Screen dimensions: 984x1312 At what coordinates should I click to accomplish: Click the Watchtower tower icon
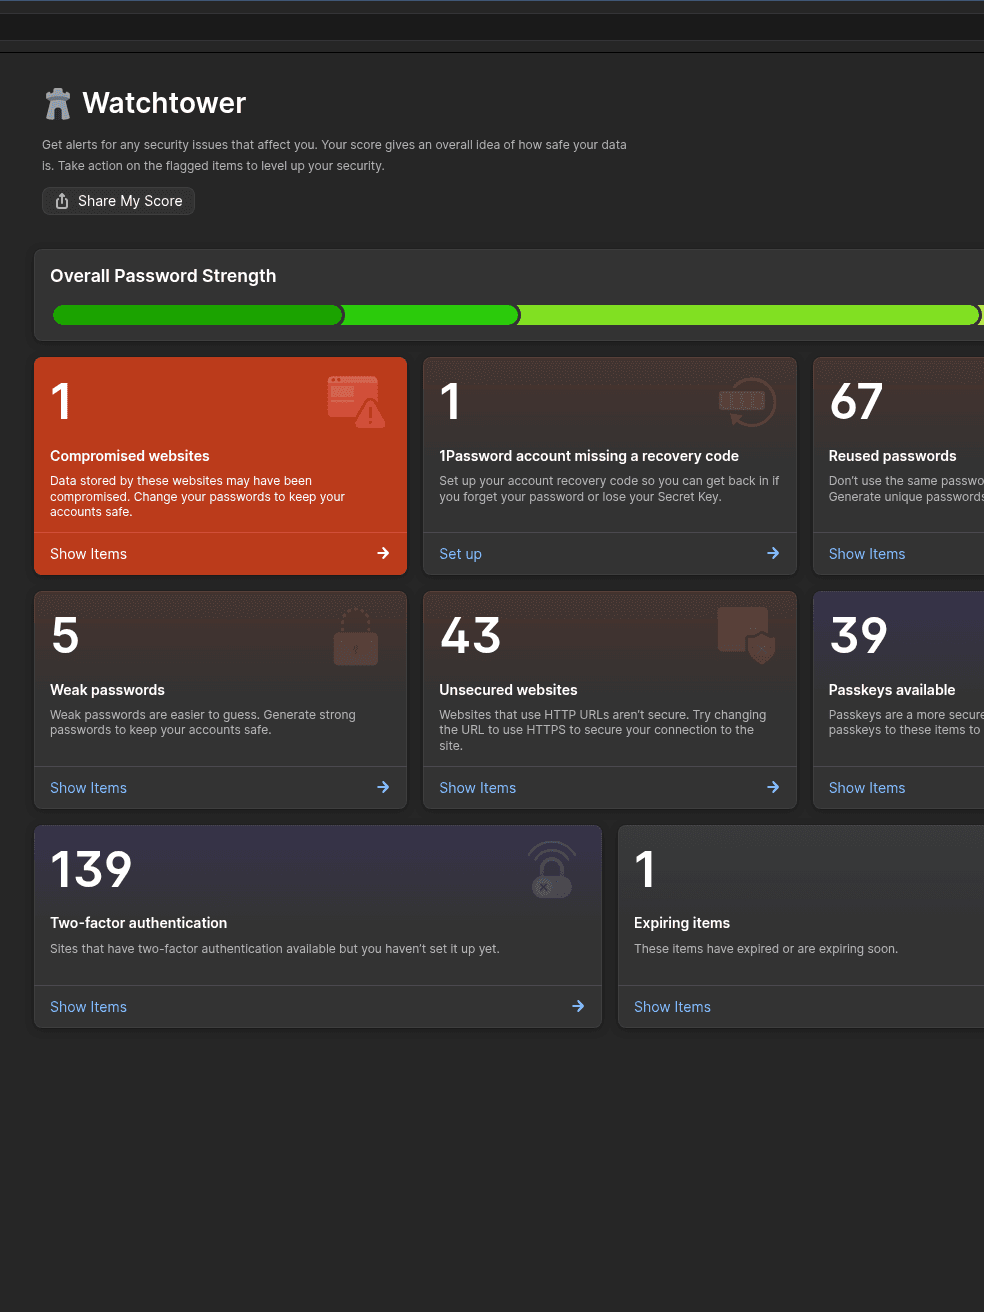(58, 104)
